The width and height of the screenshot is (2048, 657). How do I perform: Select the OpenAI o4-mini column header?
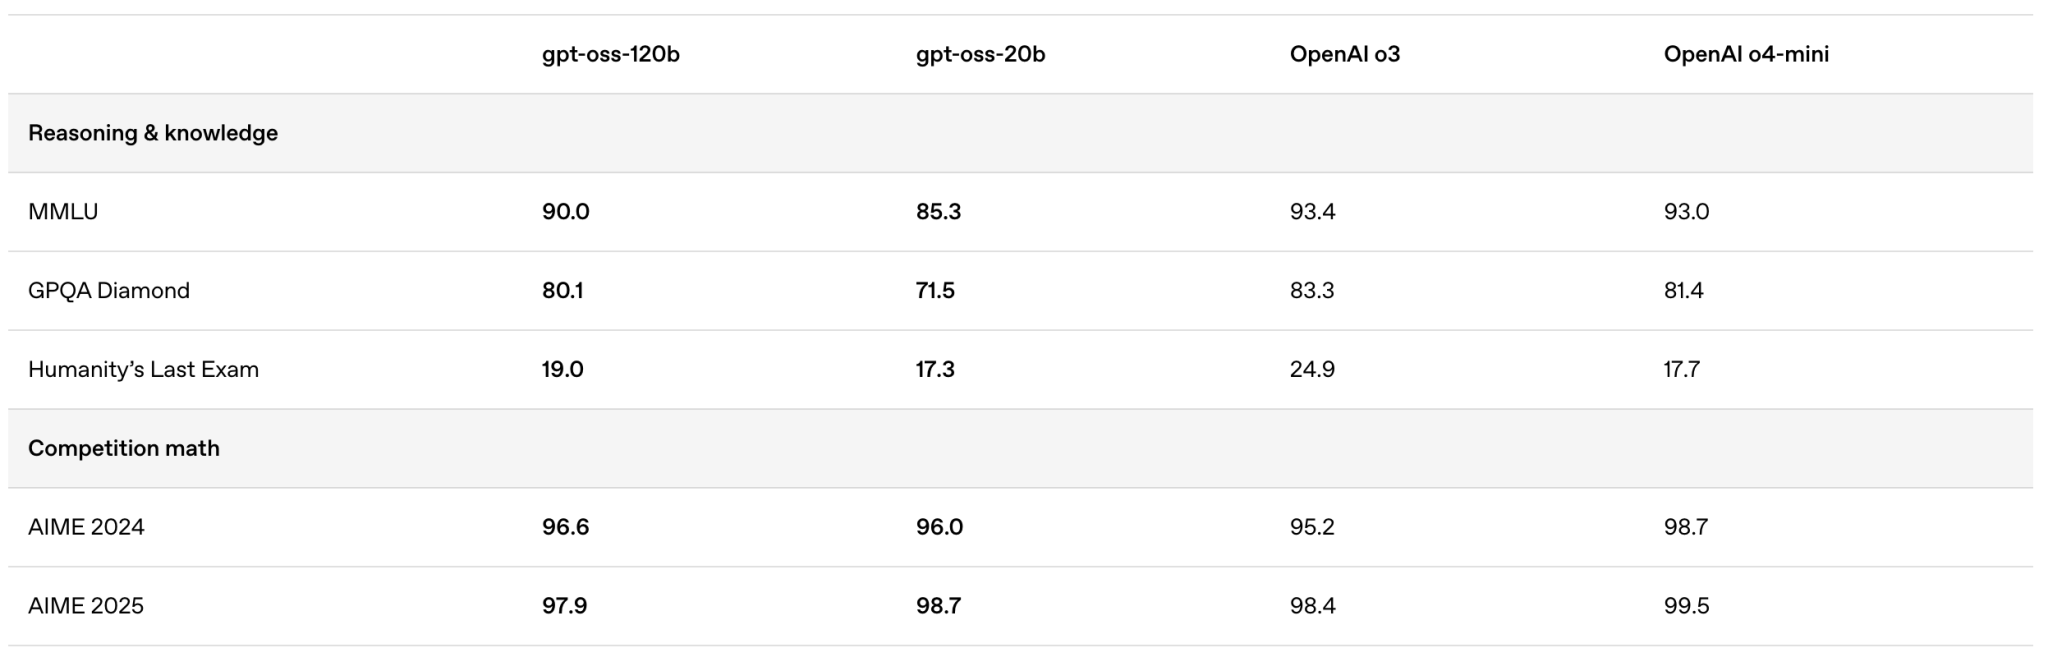point(1746,54)
